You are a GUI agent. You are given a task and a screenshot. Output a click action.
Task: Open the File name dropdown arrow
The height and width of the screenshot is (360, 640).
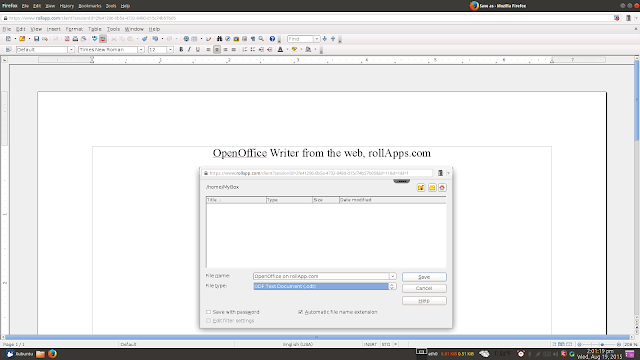[392, 276]
